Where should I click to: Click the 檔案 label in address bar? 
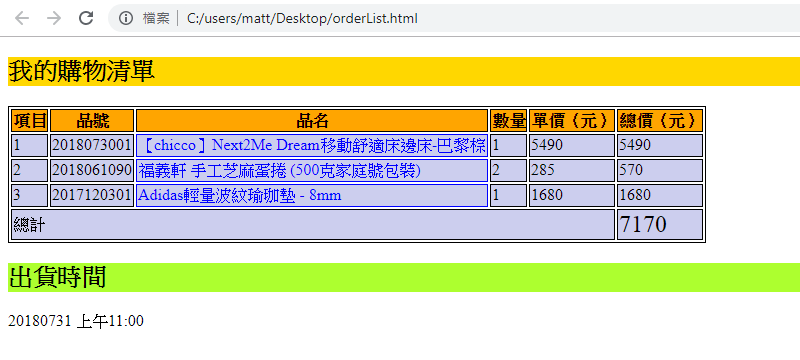pos(156,19)
